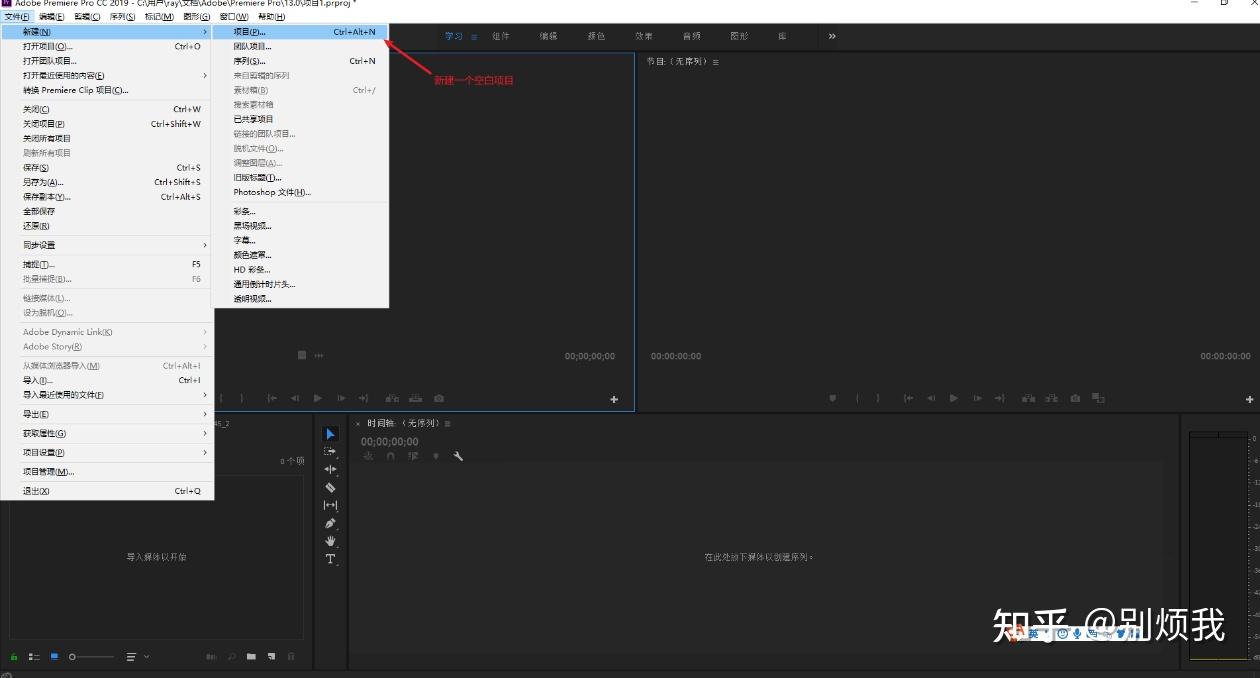Viewport: 1260px width, 678px height.
Task: Go to In point in program monitor
Action: point(908,398)
